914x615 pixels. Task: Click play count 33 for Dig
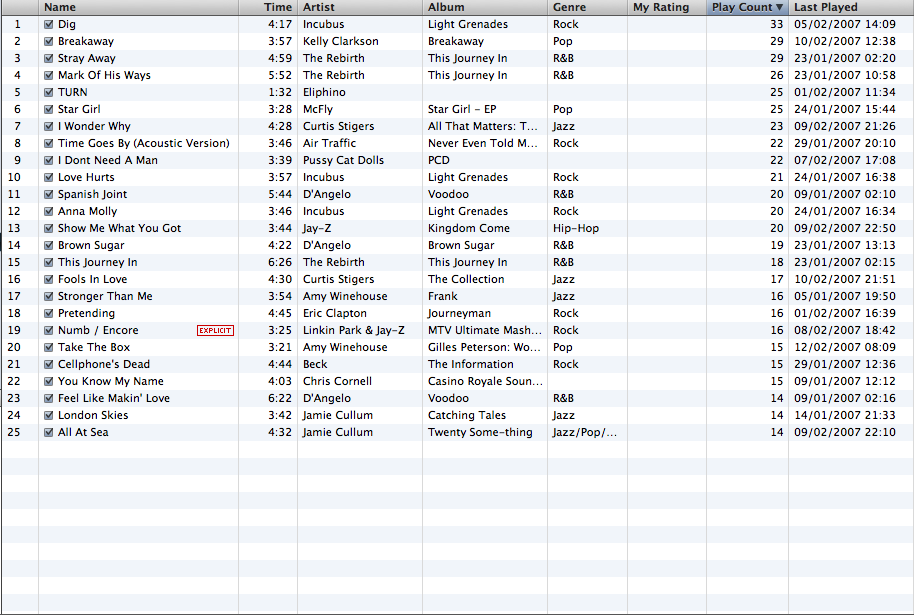(776, 24)
